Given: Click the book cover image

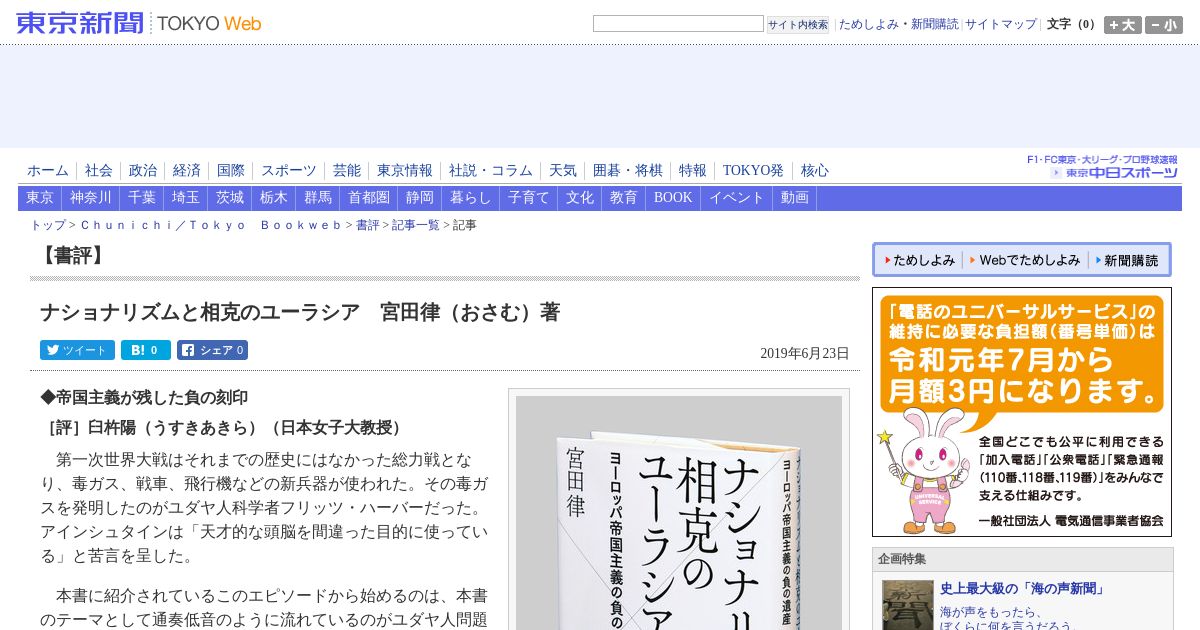Looking at the screenshot, I should 679,512.
